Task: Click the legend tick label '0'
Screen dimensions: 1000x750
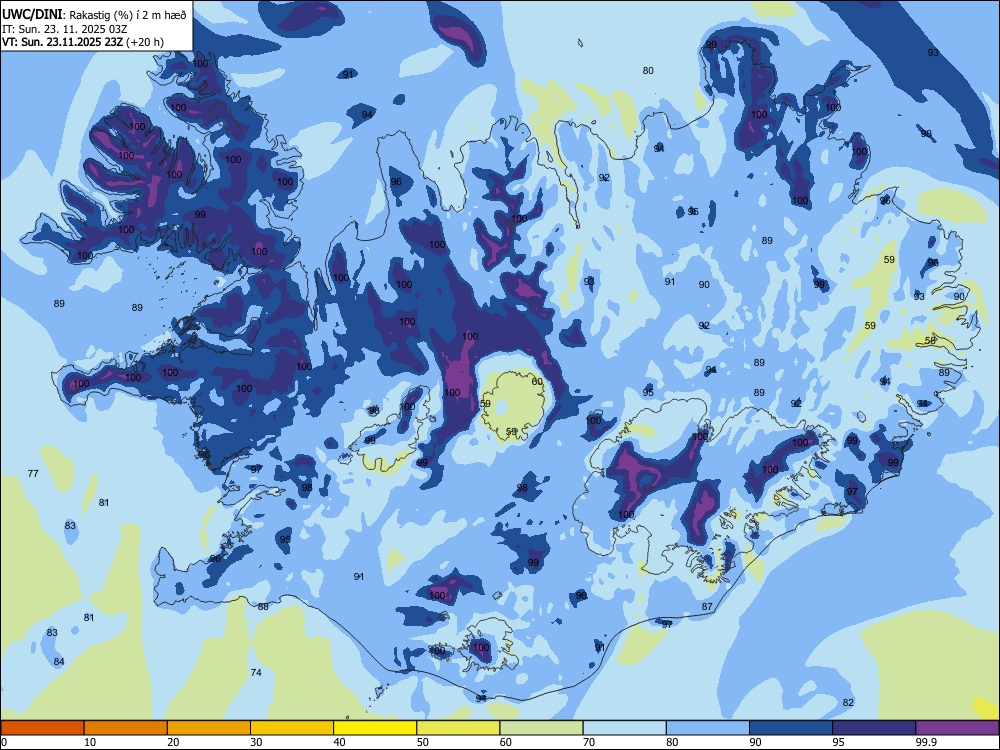Action: (x=4, y=742)
